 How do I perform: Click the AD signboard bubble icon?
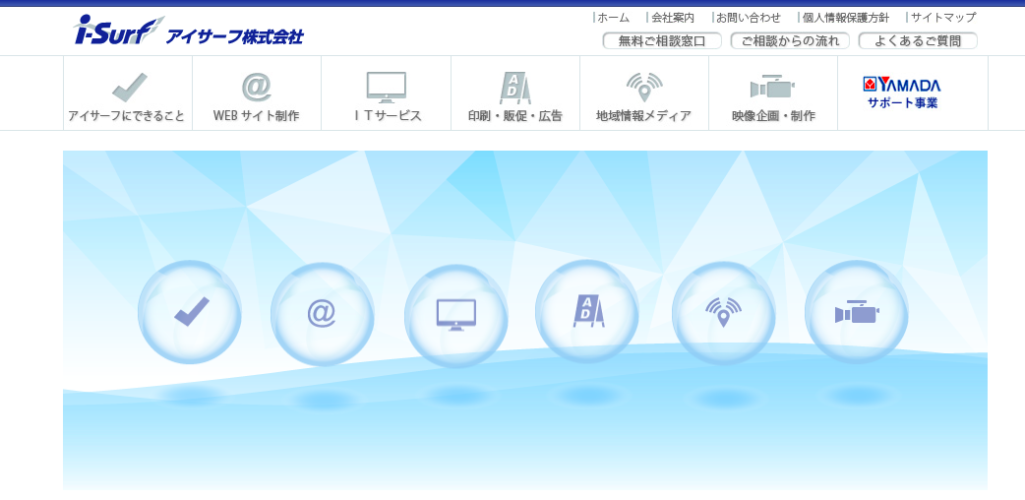click(x=588, y=312)
